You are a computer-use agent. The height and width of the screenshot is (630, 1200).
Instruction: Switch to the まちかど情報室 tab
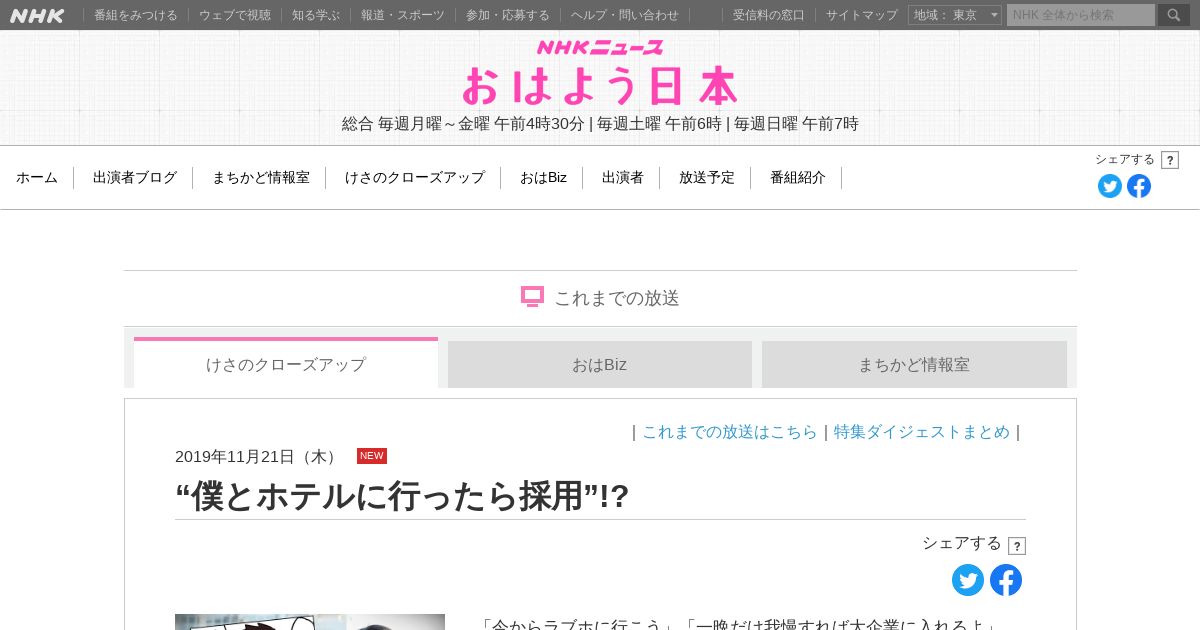914,364
